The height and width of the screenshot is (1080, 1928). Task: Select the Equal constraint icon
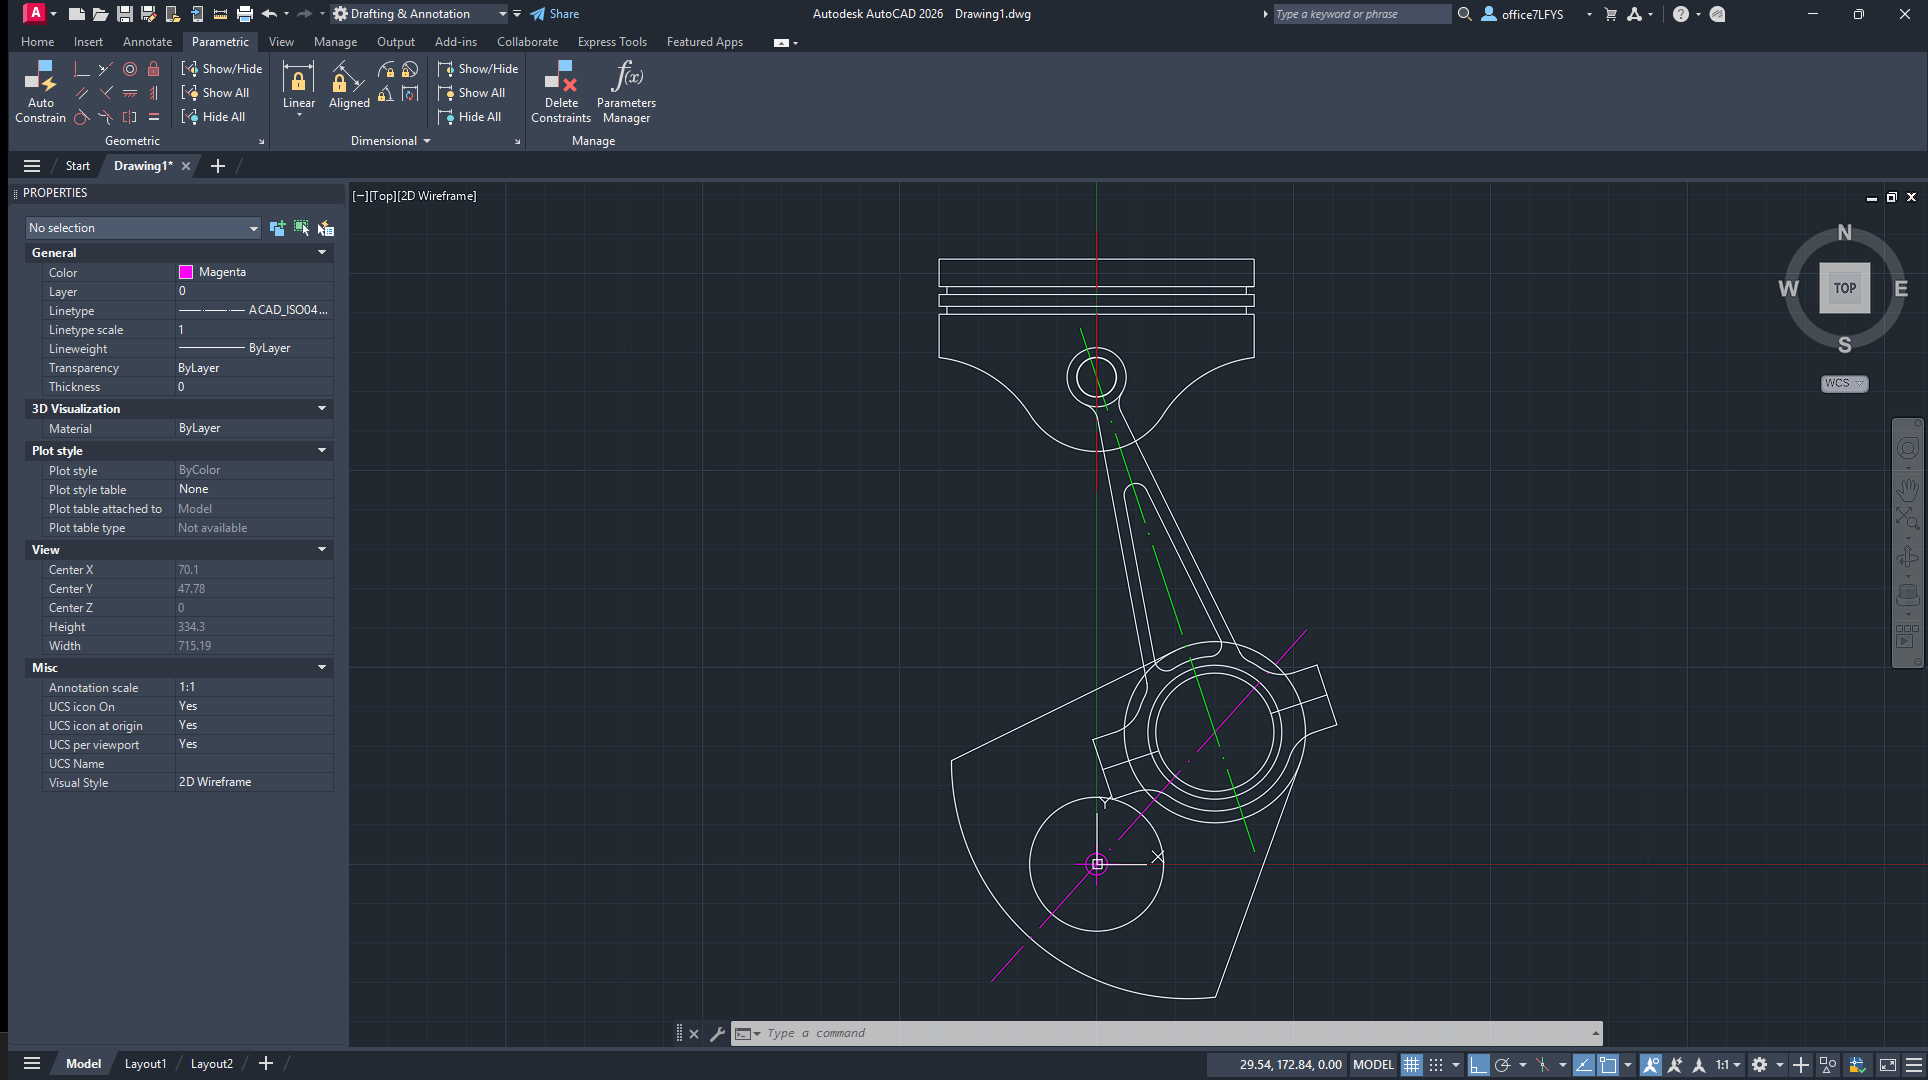[x=154, y=117]
